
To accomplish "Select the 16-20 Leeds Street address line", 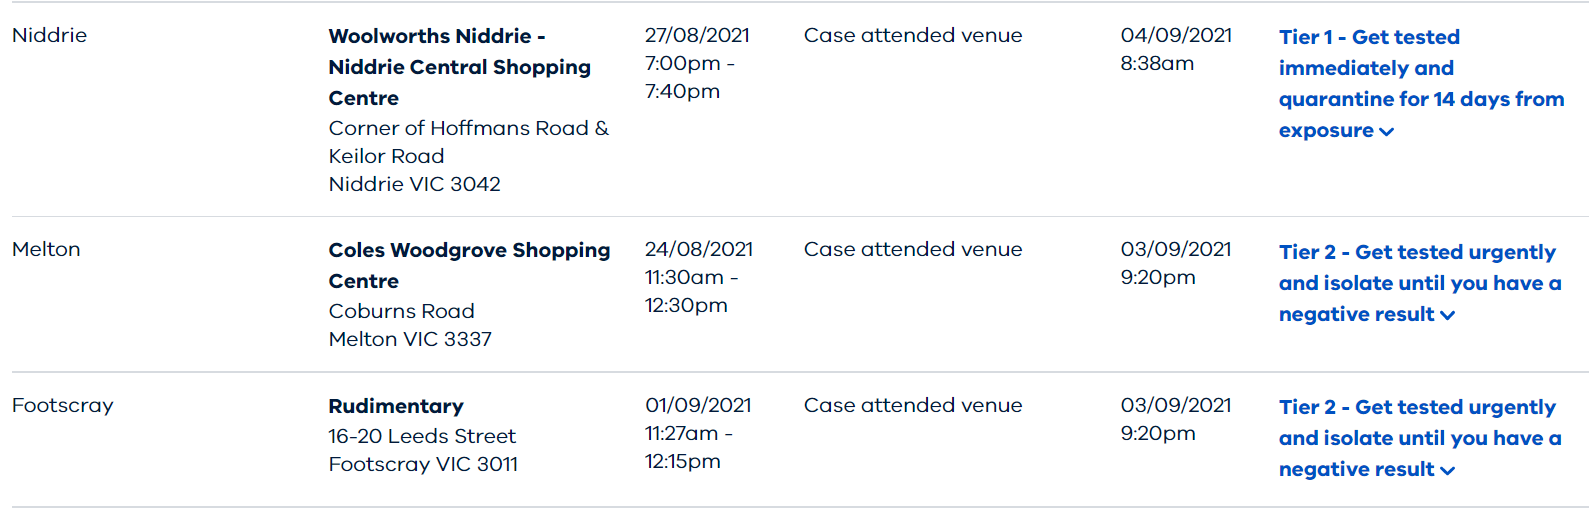I will click(422, 436).
